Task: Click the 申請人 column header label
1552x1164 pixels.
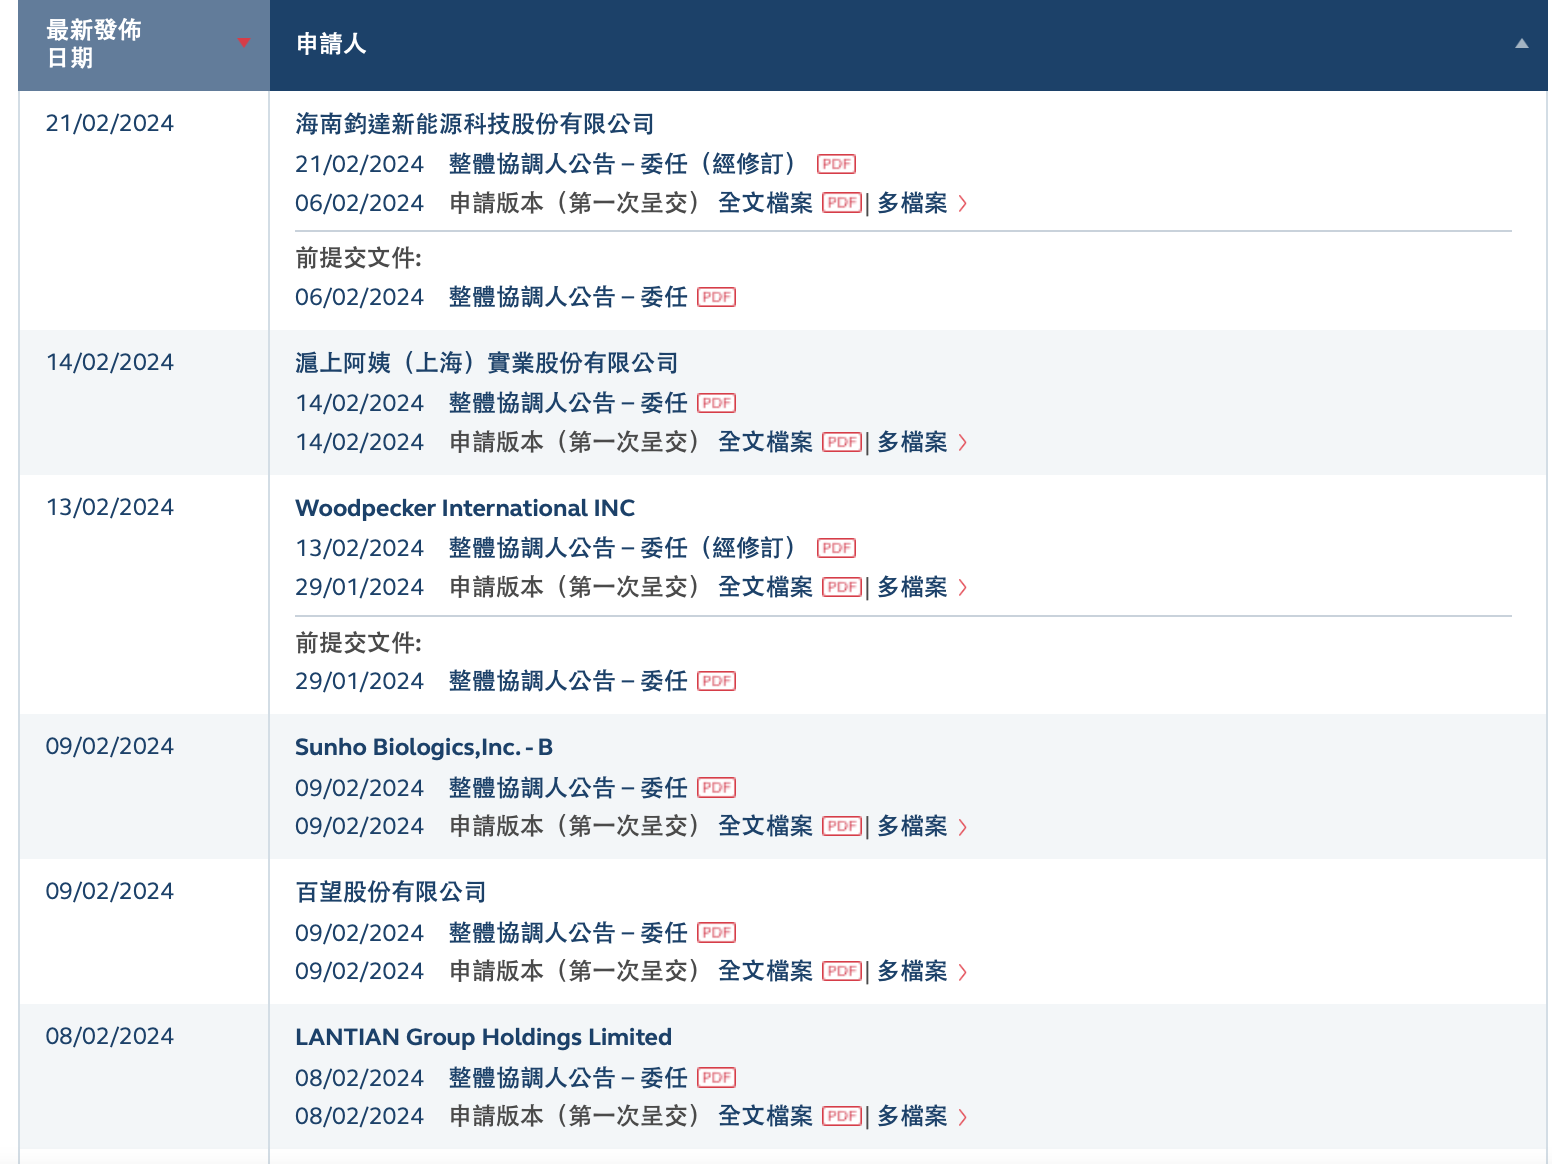Action: 331,44
